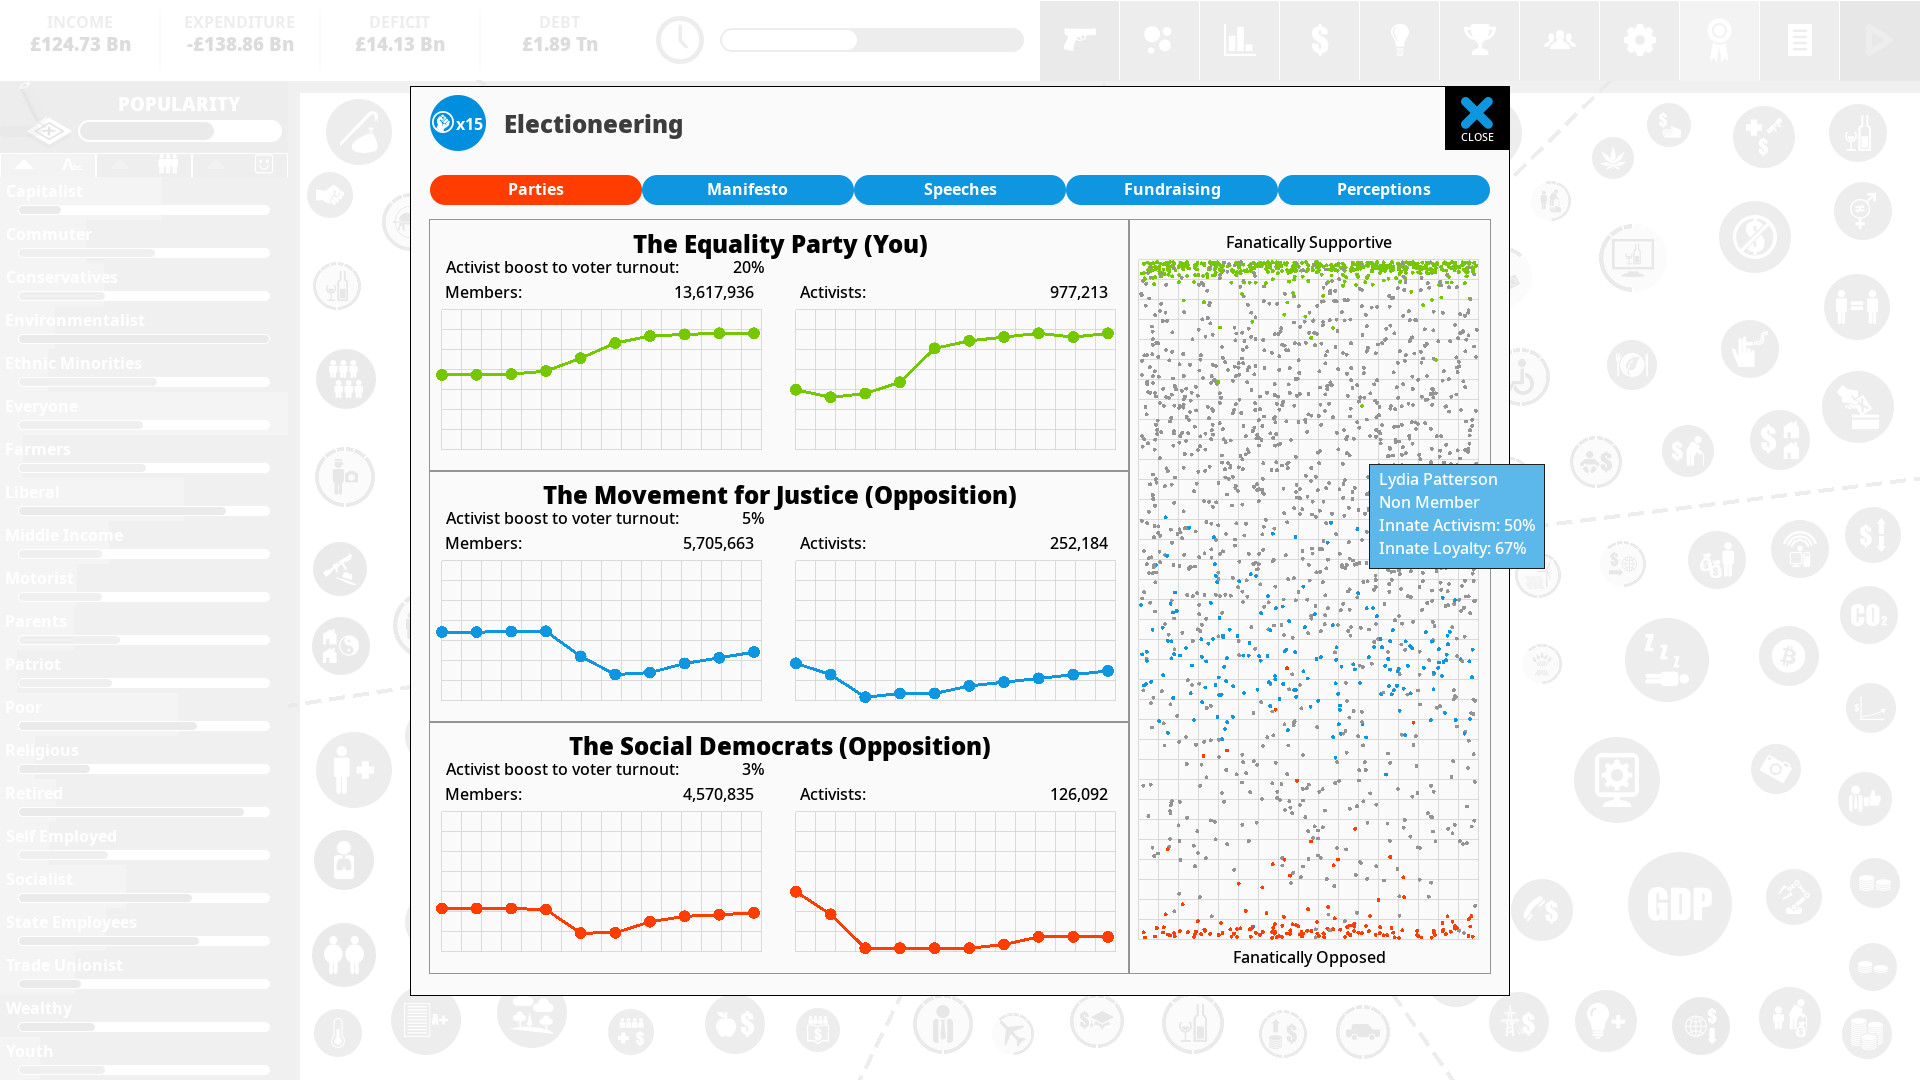Expand the Ethnic Minorities voter group

(x=73, y=363)
